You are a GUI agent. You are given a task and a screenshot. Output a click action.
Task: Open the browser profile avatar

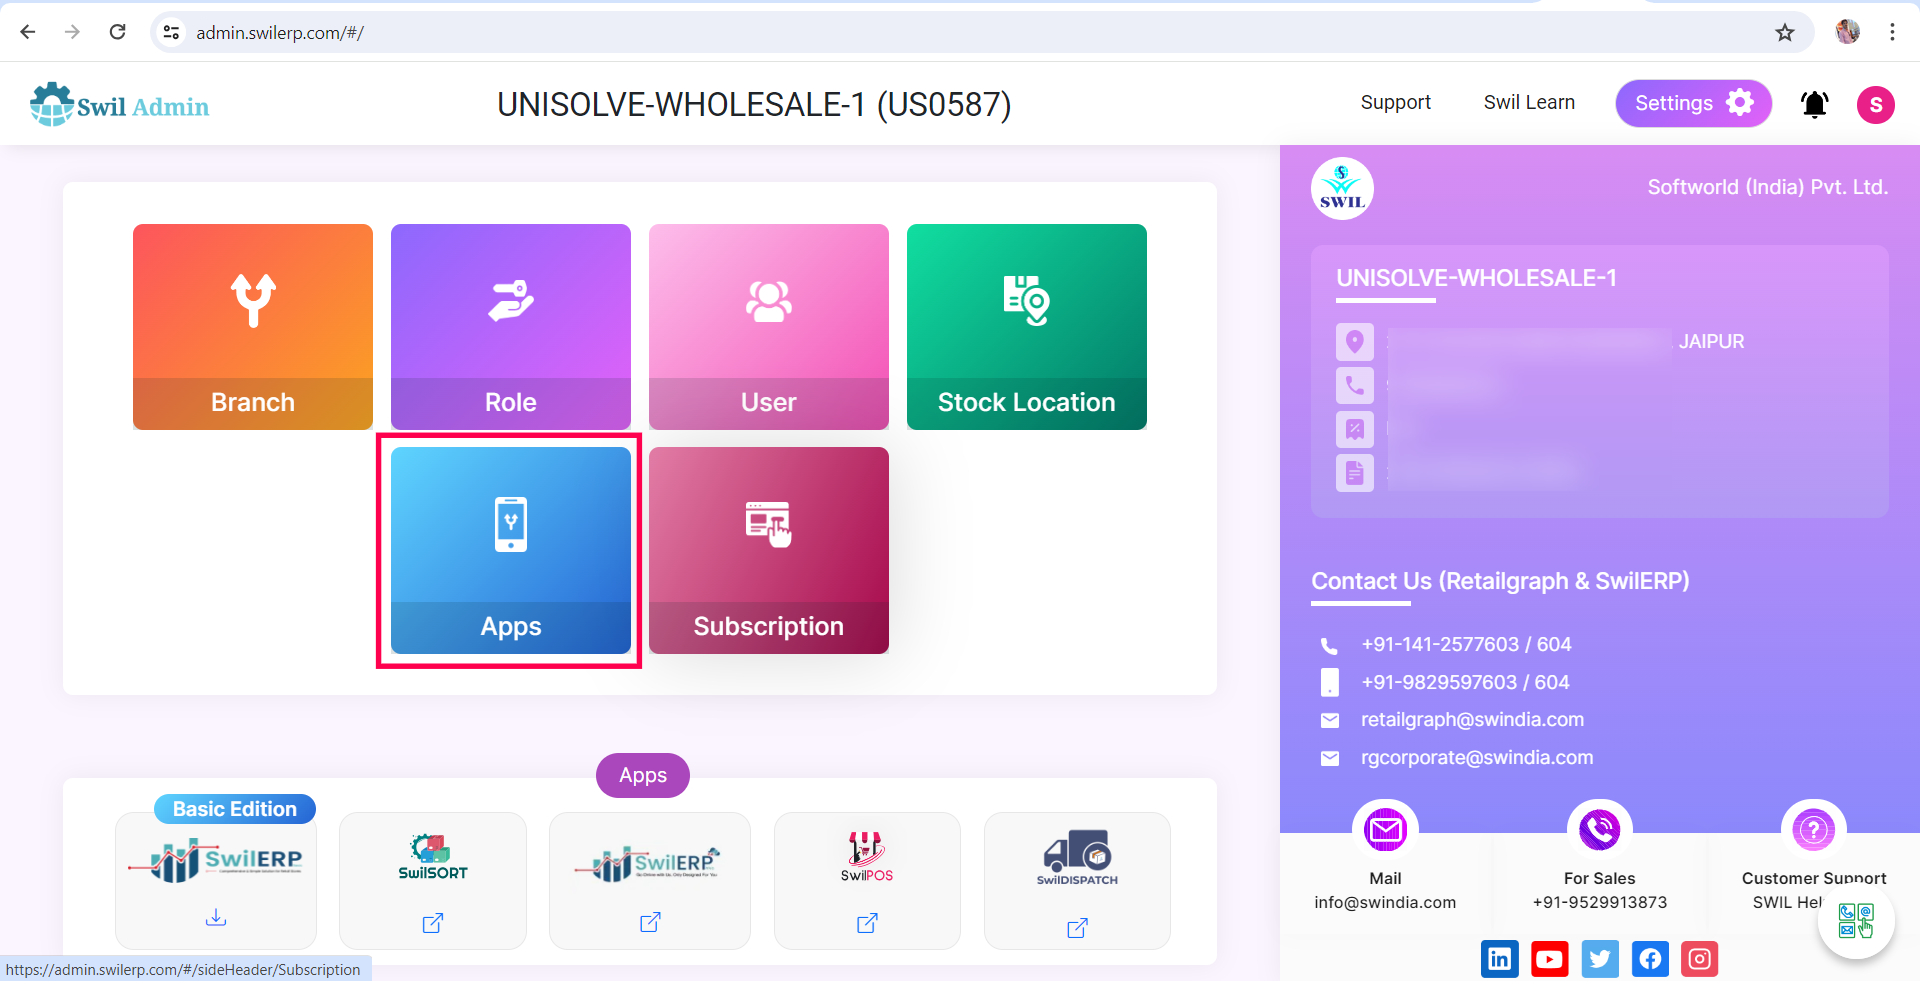(1848, 32)
